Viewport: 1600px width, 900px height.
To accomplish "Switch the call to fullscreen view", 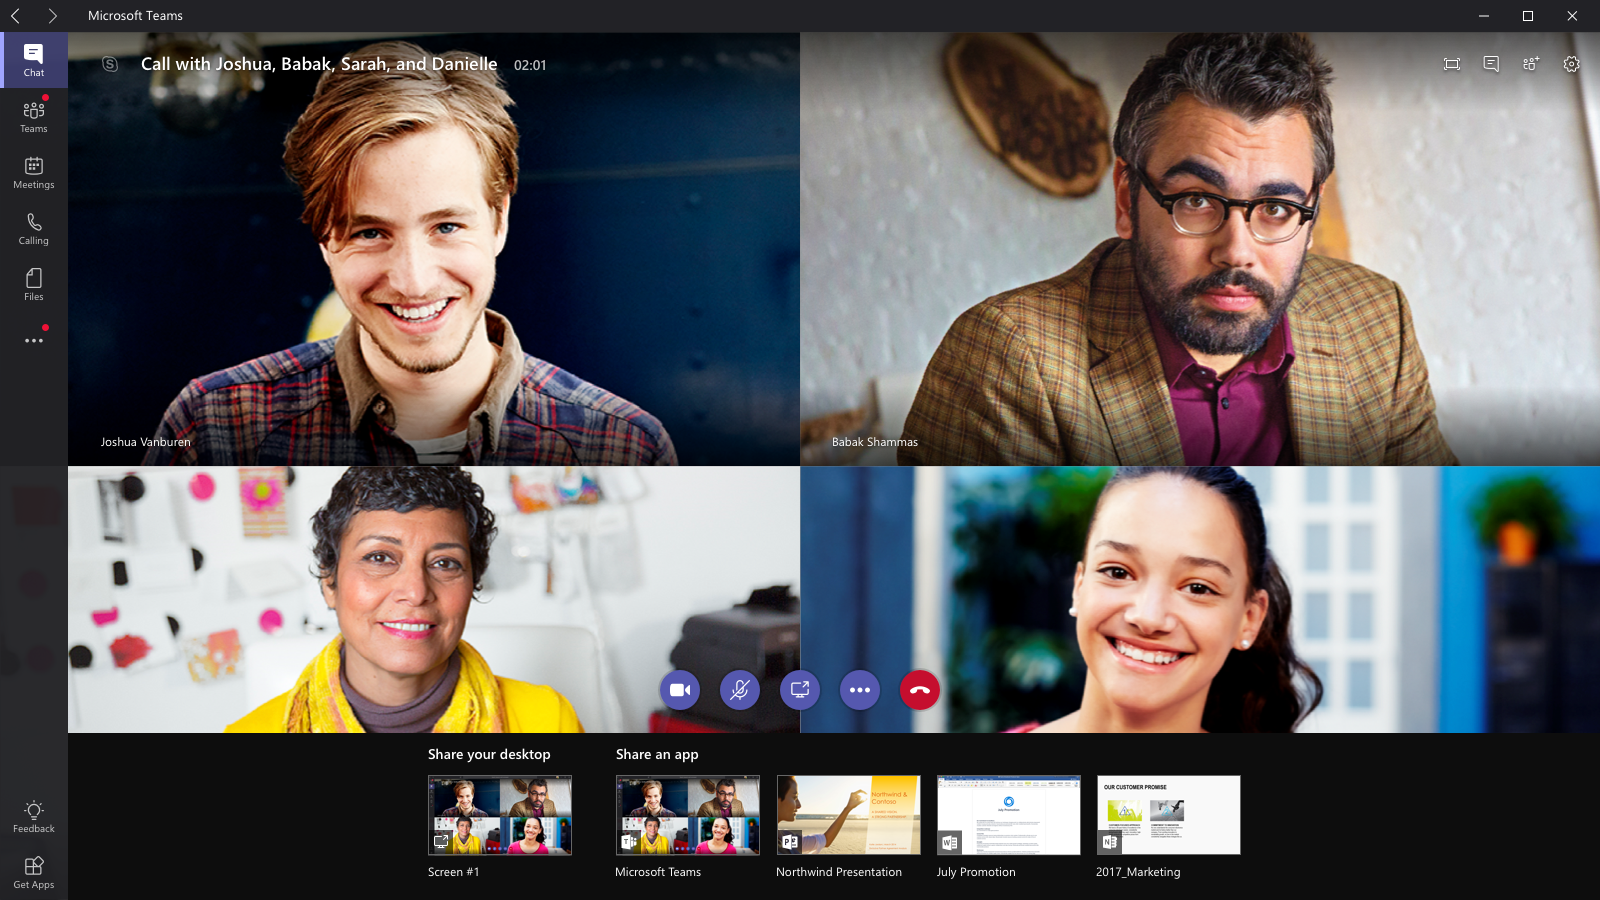I will point(1451,63).
